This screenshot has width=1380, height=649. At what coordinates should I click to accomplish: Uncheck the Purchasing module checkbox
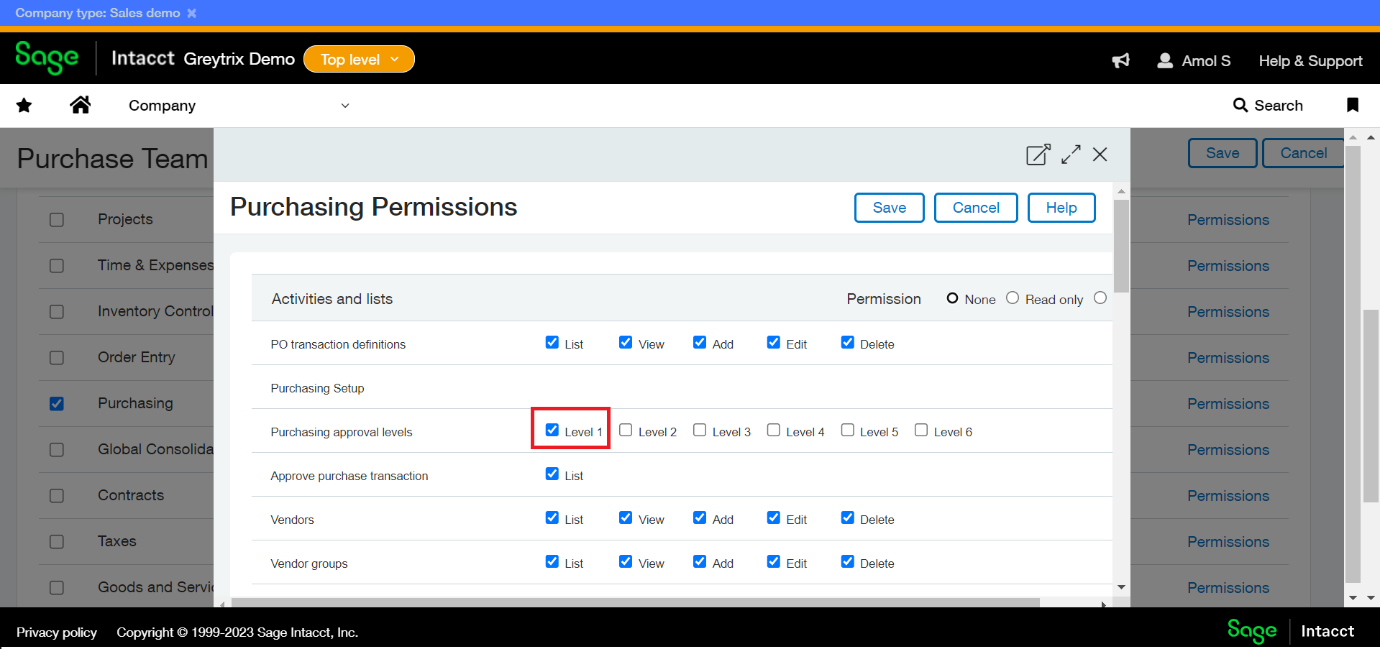(x=57, y=404)
